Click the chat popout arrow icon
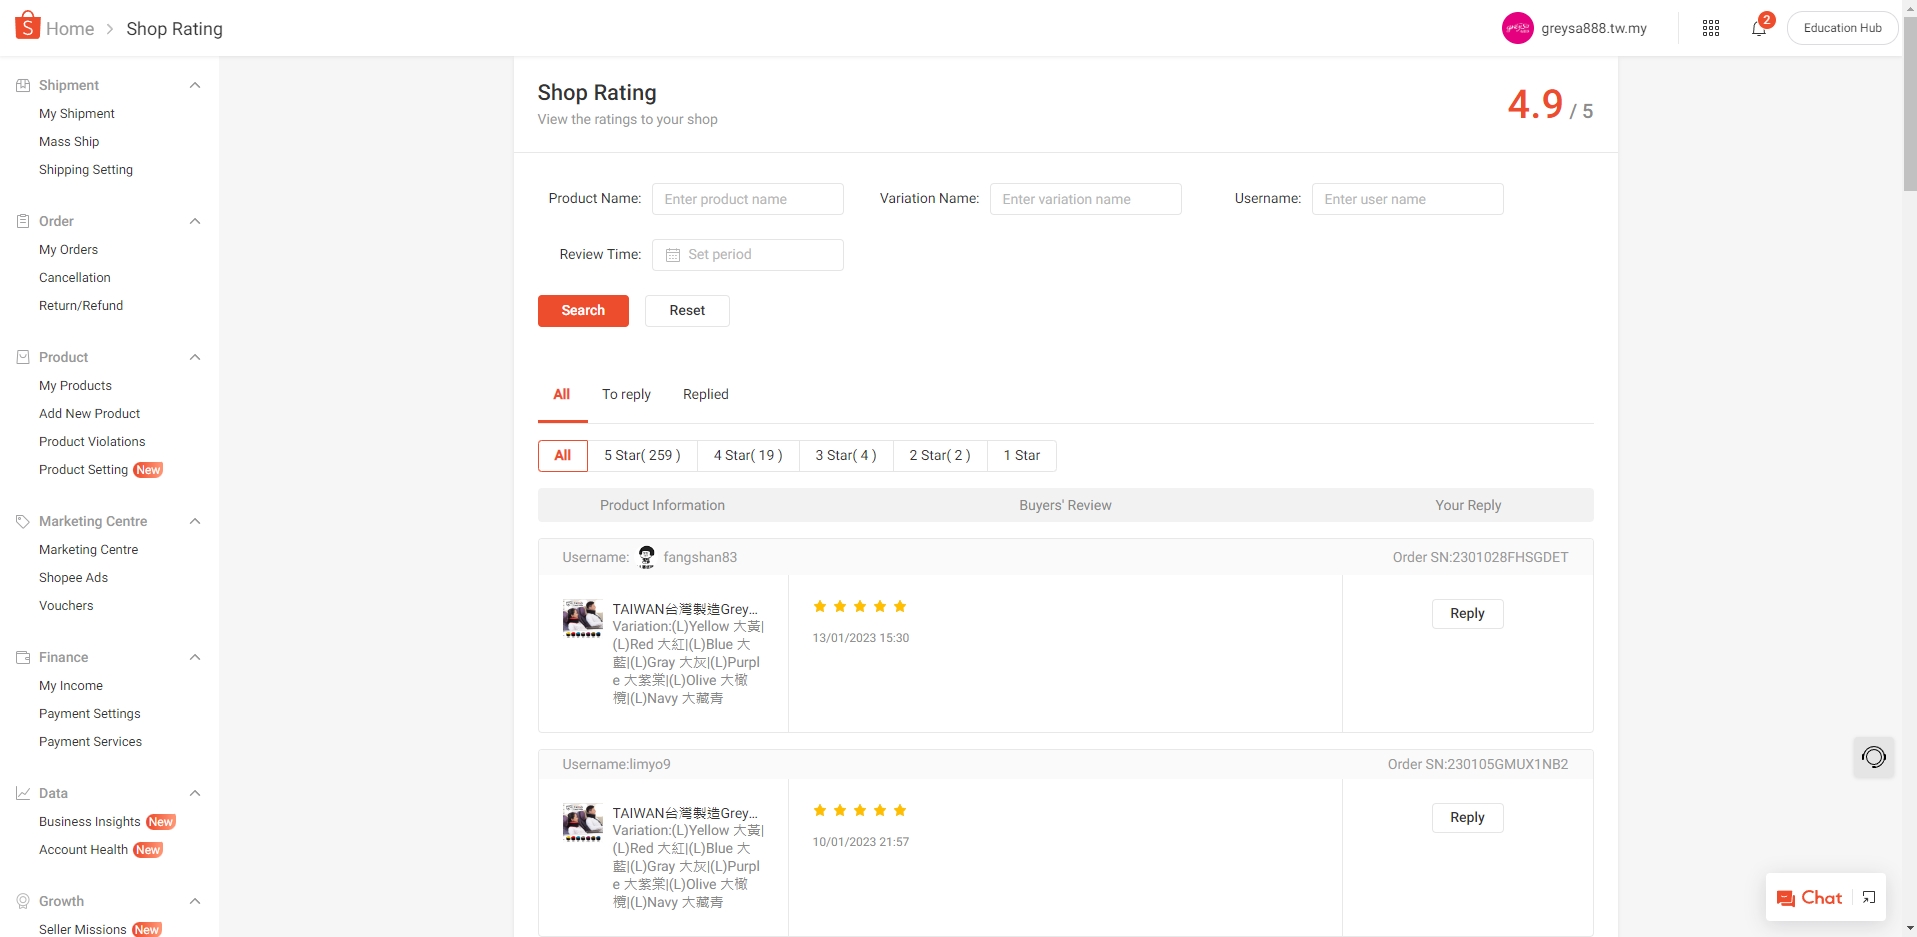Screen dimensions: 1917x937 1868,898
